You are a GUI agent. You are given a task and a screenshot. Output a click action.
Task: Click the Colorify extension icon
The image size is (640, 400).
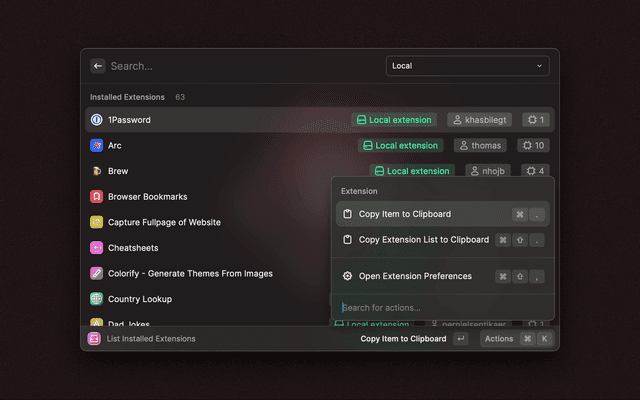coord(96,273)
